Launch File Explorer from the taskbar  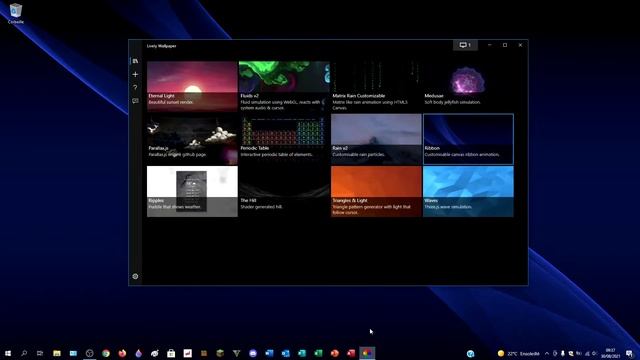(57, 353)
